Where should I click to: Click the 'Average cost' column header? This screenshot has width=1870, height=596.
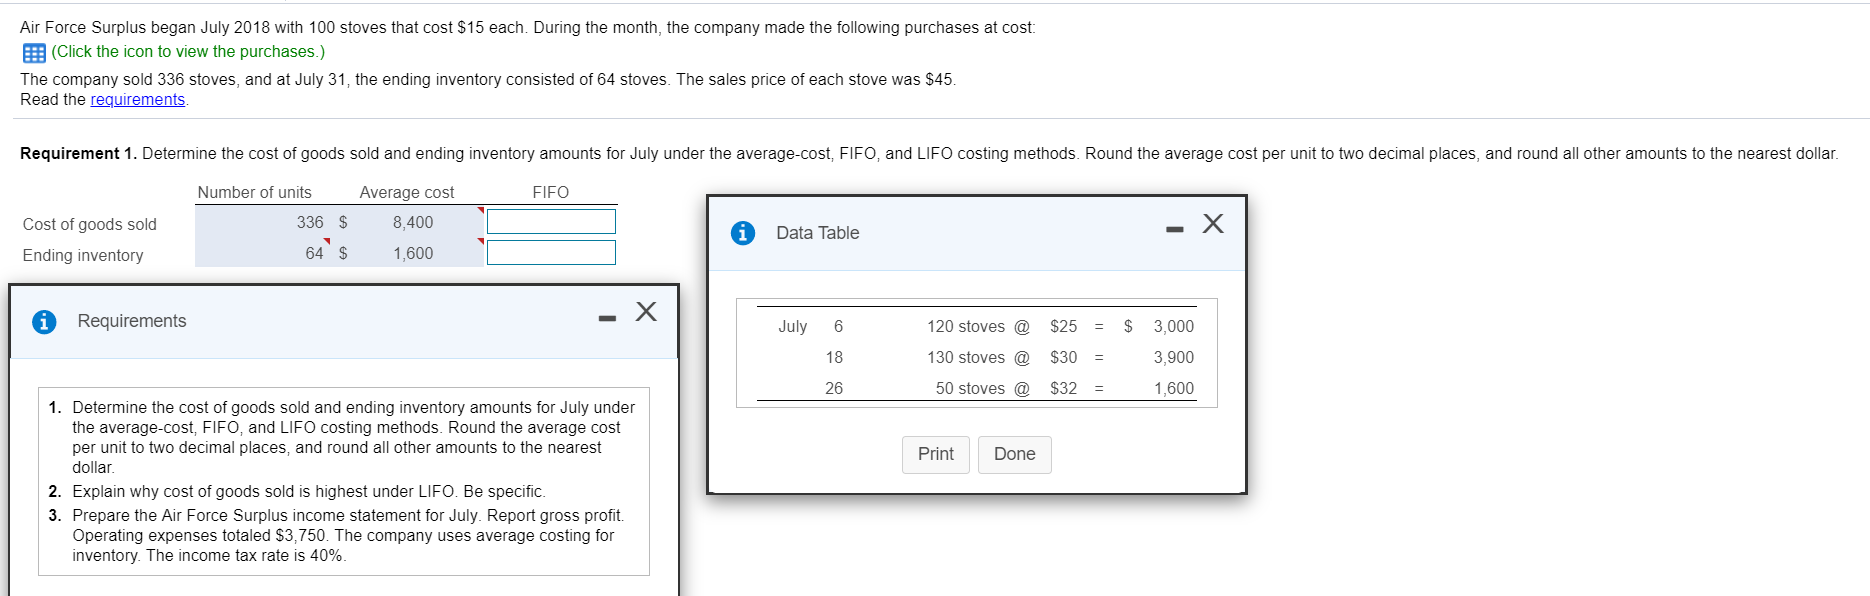(x=407, y=192)
